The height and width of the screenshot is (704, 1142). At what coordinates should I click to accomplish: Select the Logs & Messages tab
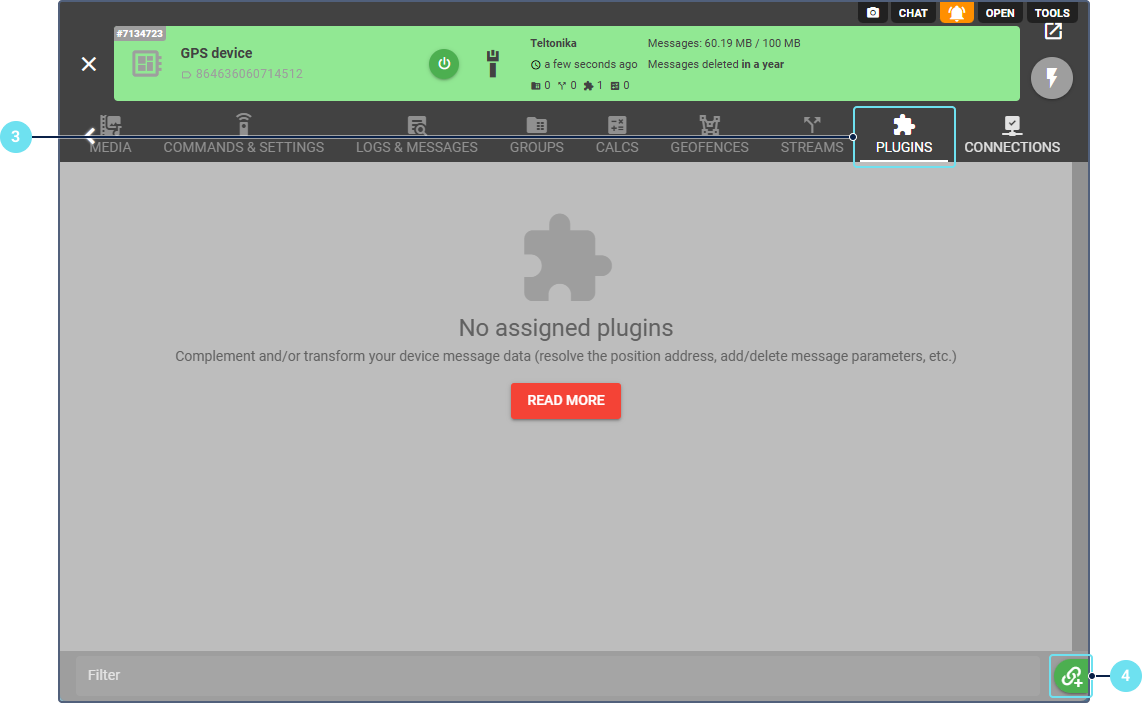pos(417,136)
